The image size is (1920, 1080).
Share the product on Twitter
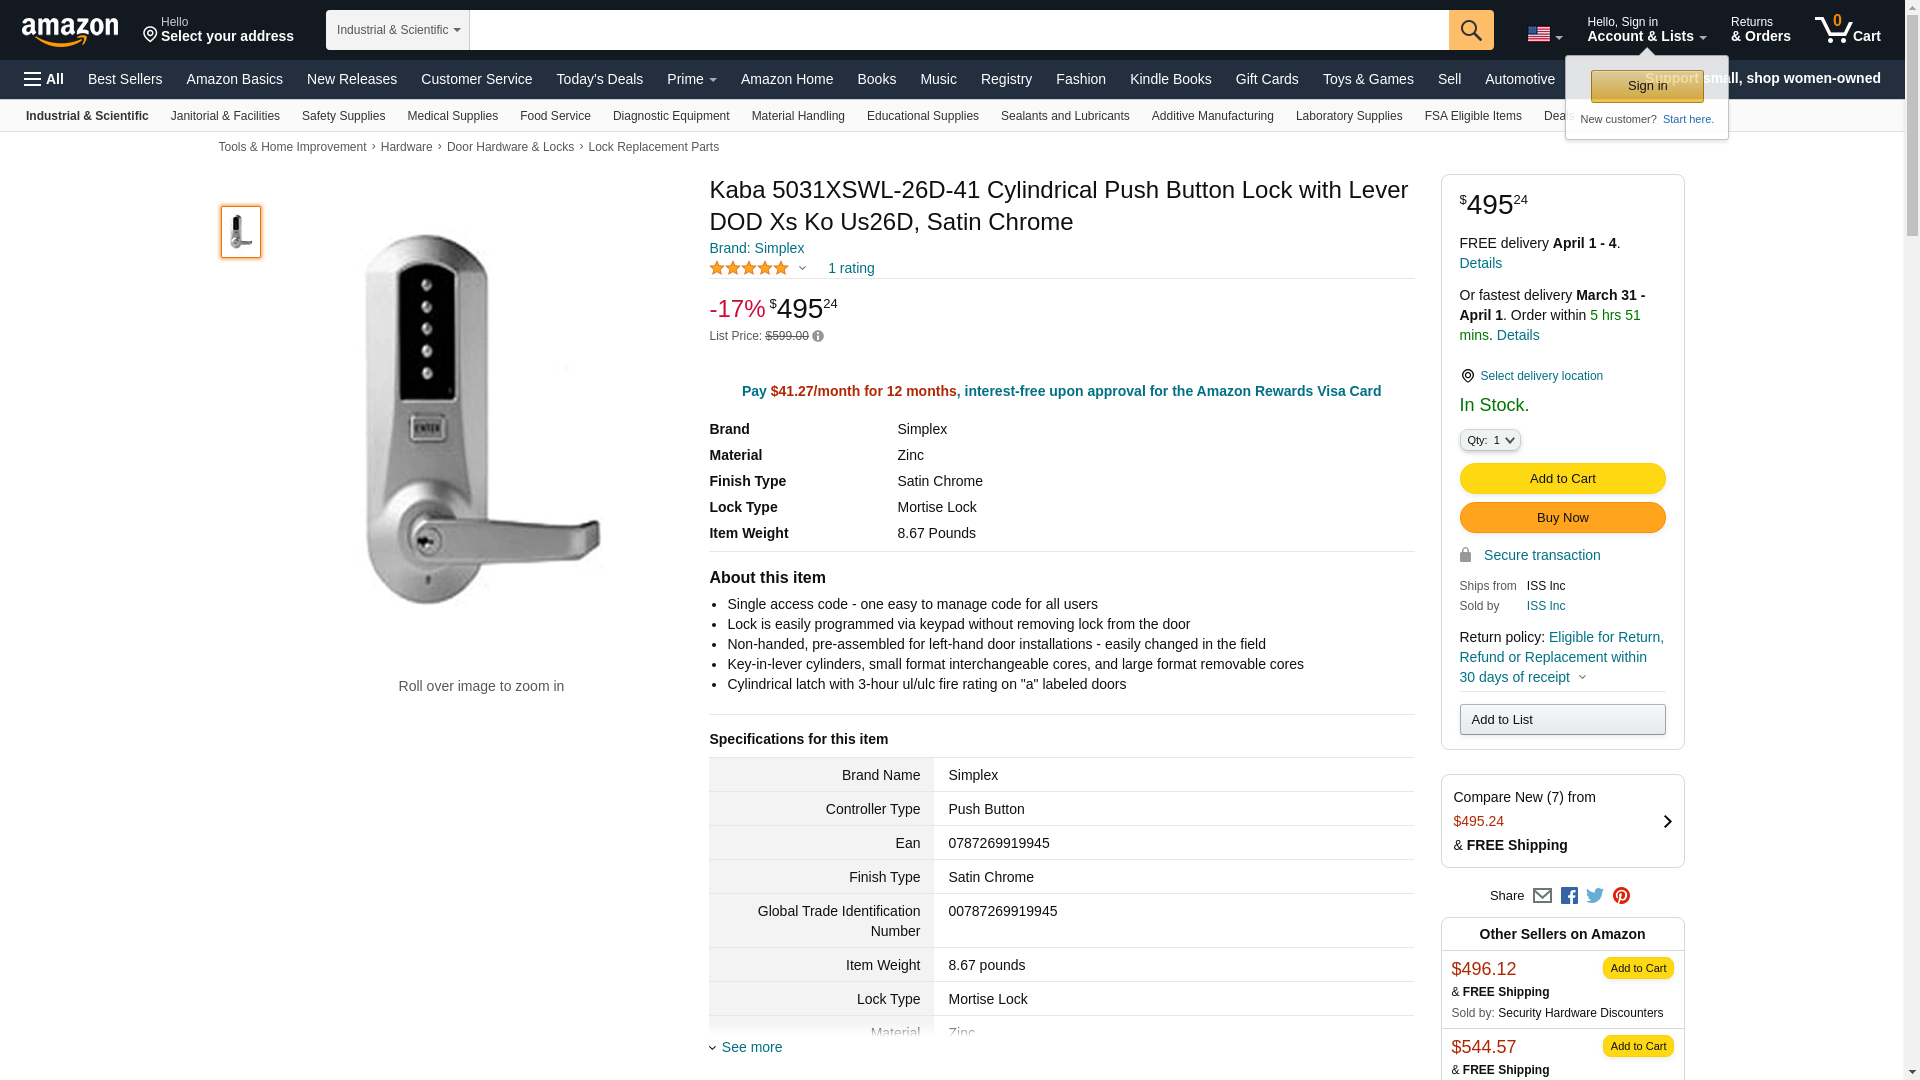tap(1595, 896)
